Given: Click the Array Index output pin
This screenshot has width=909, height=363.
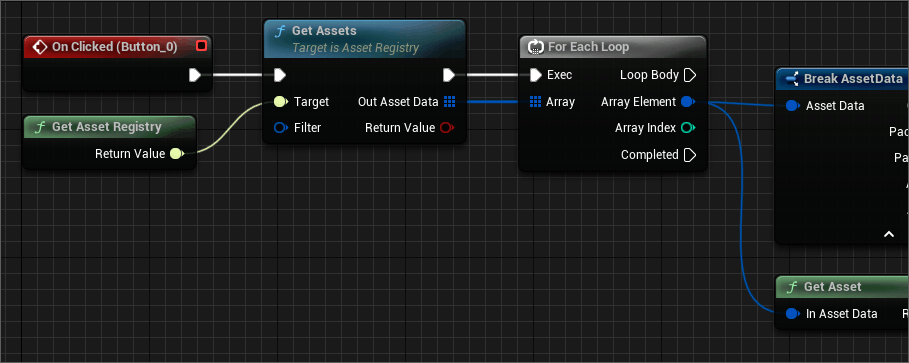Looking at the screenshot, I should coord(688,128).
